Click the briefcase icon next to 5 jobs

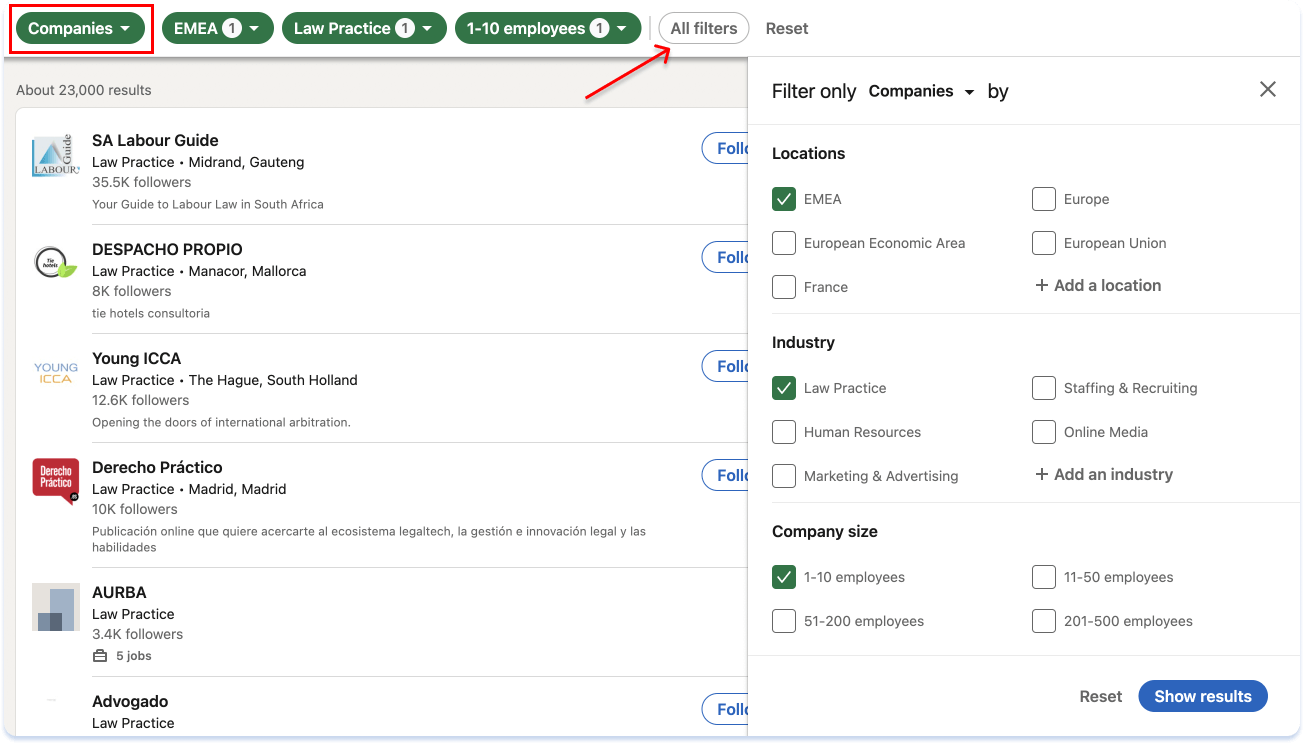99,655
